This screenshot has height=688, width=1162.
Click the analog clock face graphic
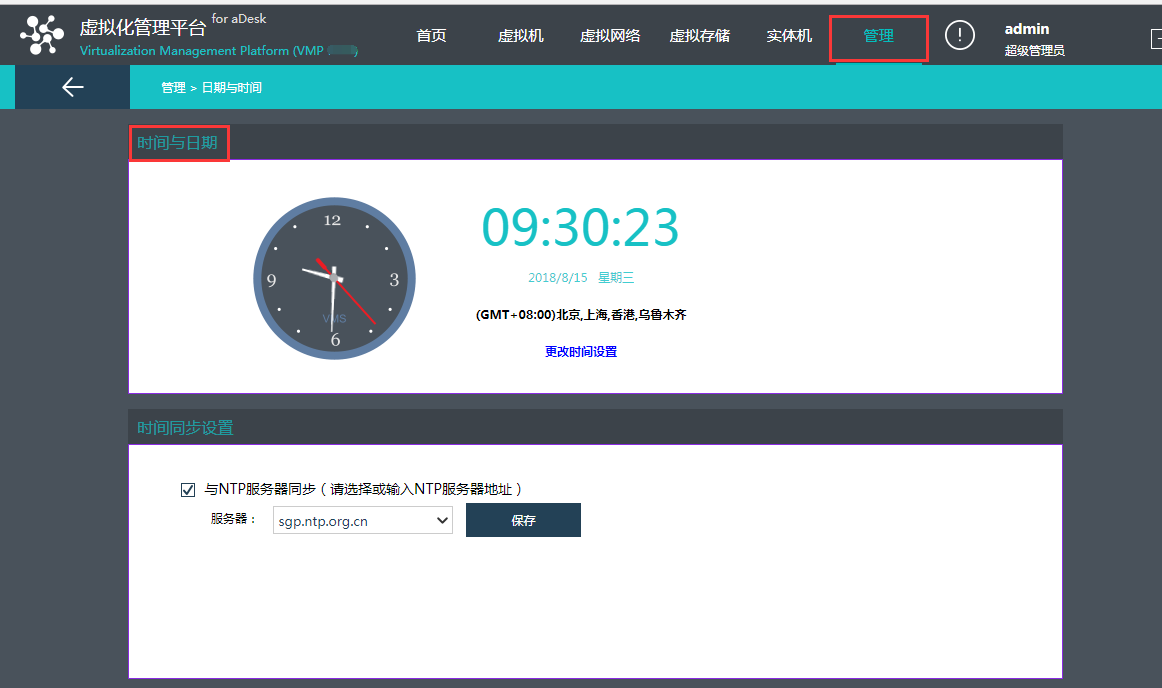[x=334, y=278]
